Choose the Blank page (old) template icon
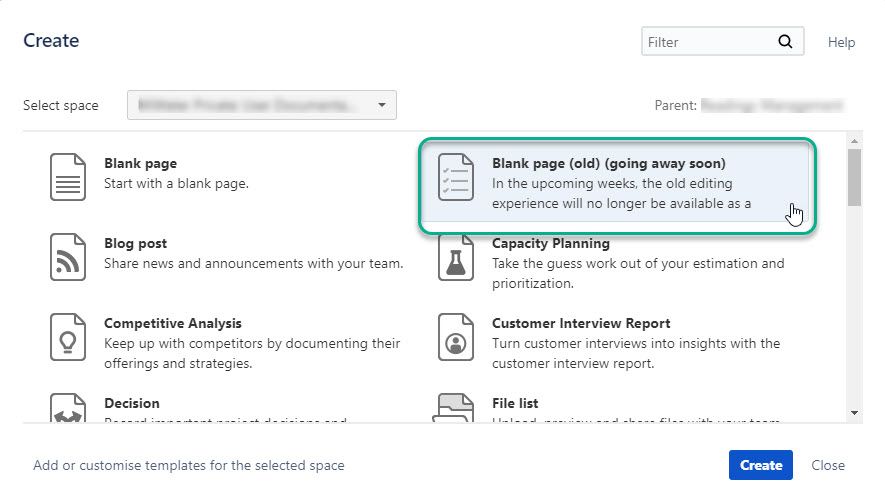The width and height of the screenshot is (885, 494). tap(455, 177)
